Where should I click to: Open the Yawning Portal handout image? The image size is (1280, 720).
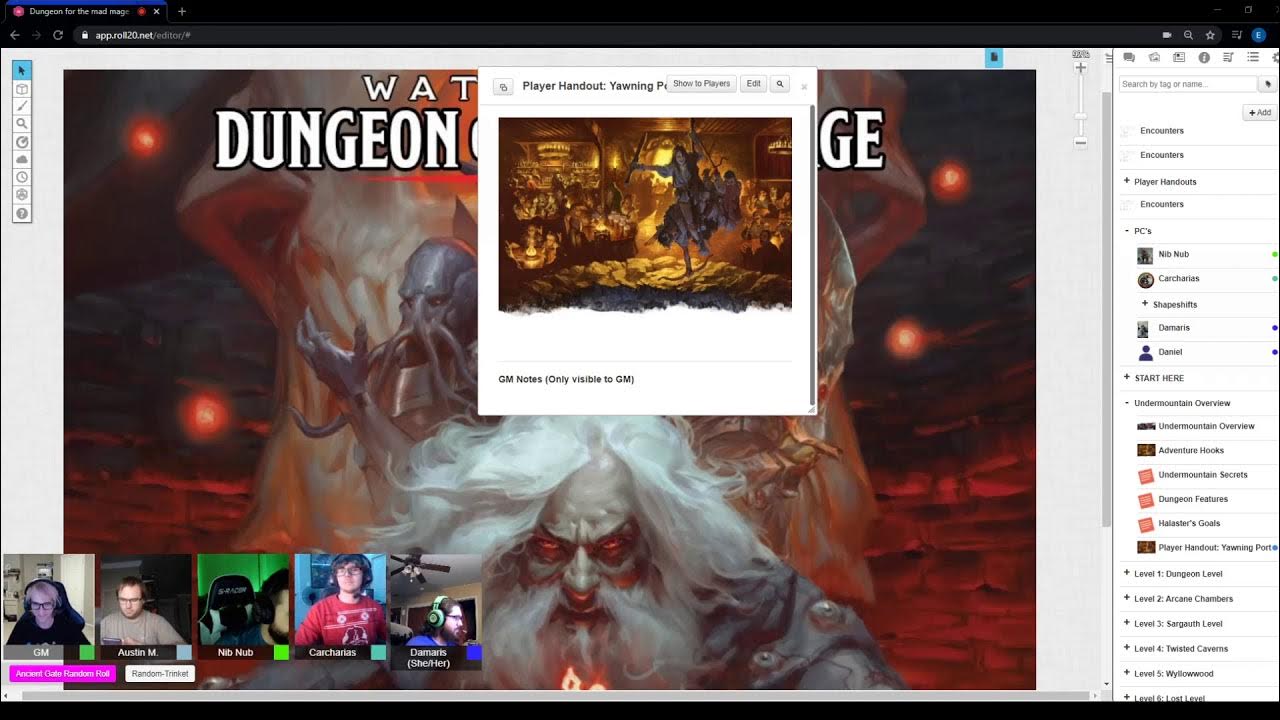(x=645, y=215)
